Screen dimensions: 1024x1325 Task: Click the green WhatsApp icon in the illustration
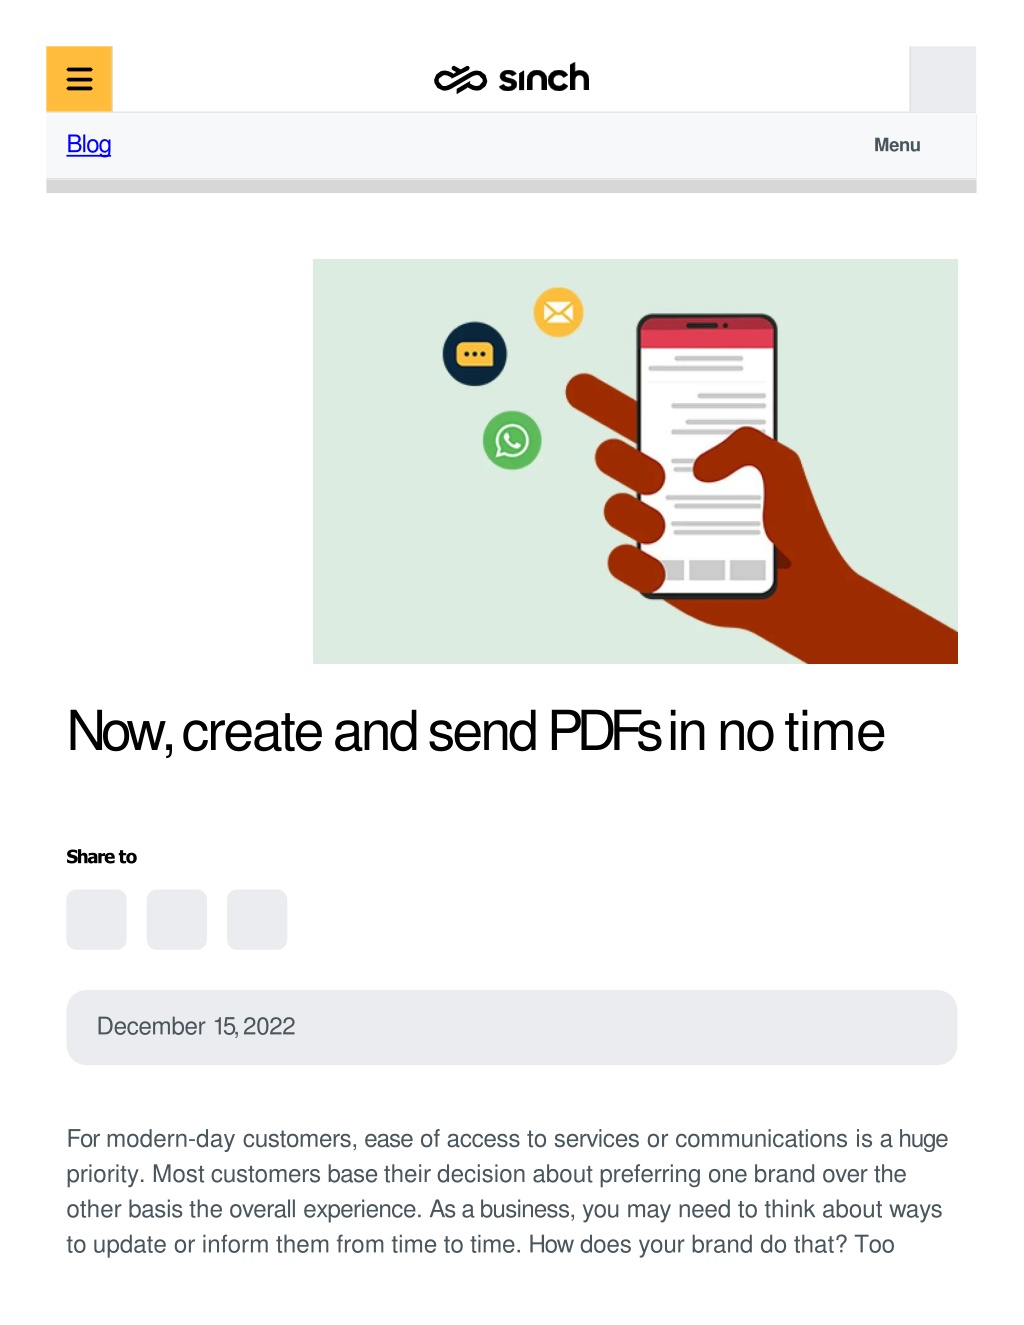tap(512, 440)
